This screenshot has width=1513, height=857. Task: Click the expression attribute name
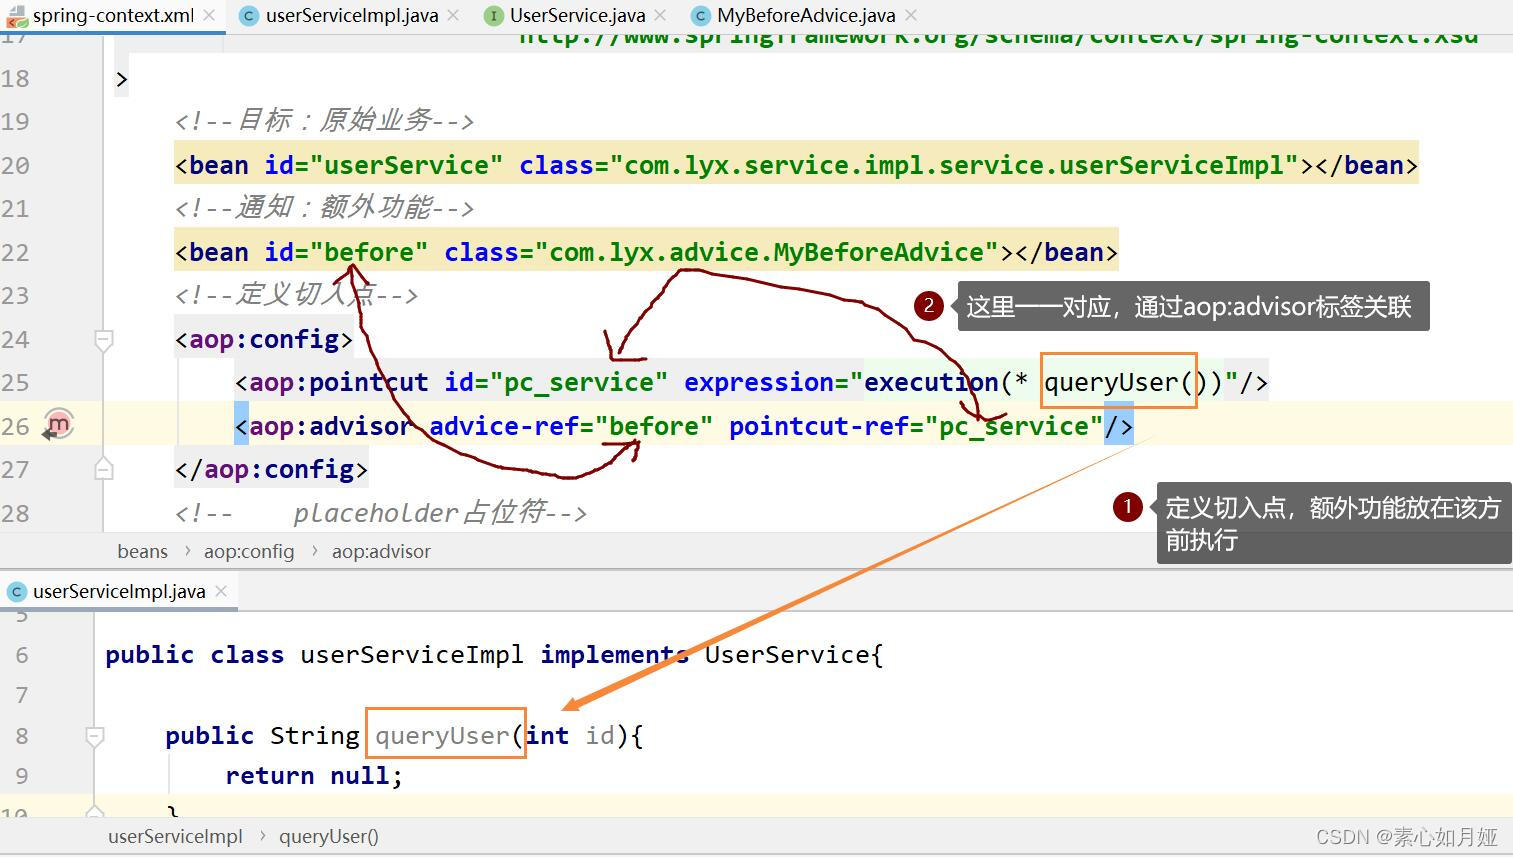759,382
